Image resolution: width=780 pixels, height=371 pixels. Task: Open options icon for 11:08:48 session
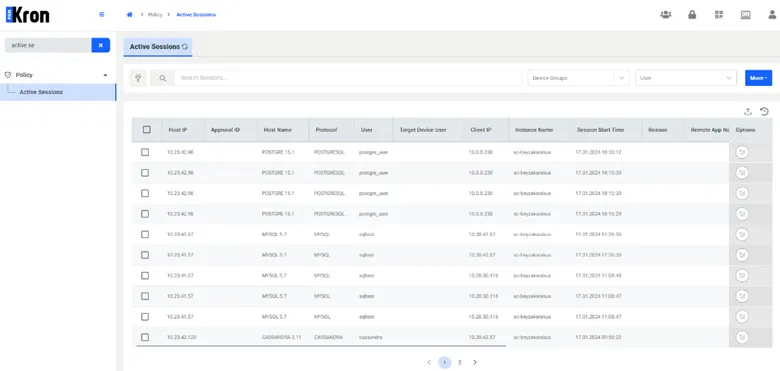click(x=742, y=276)
